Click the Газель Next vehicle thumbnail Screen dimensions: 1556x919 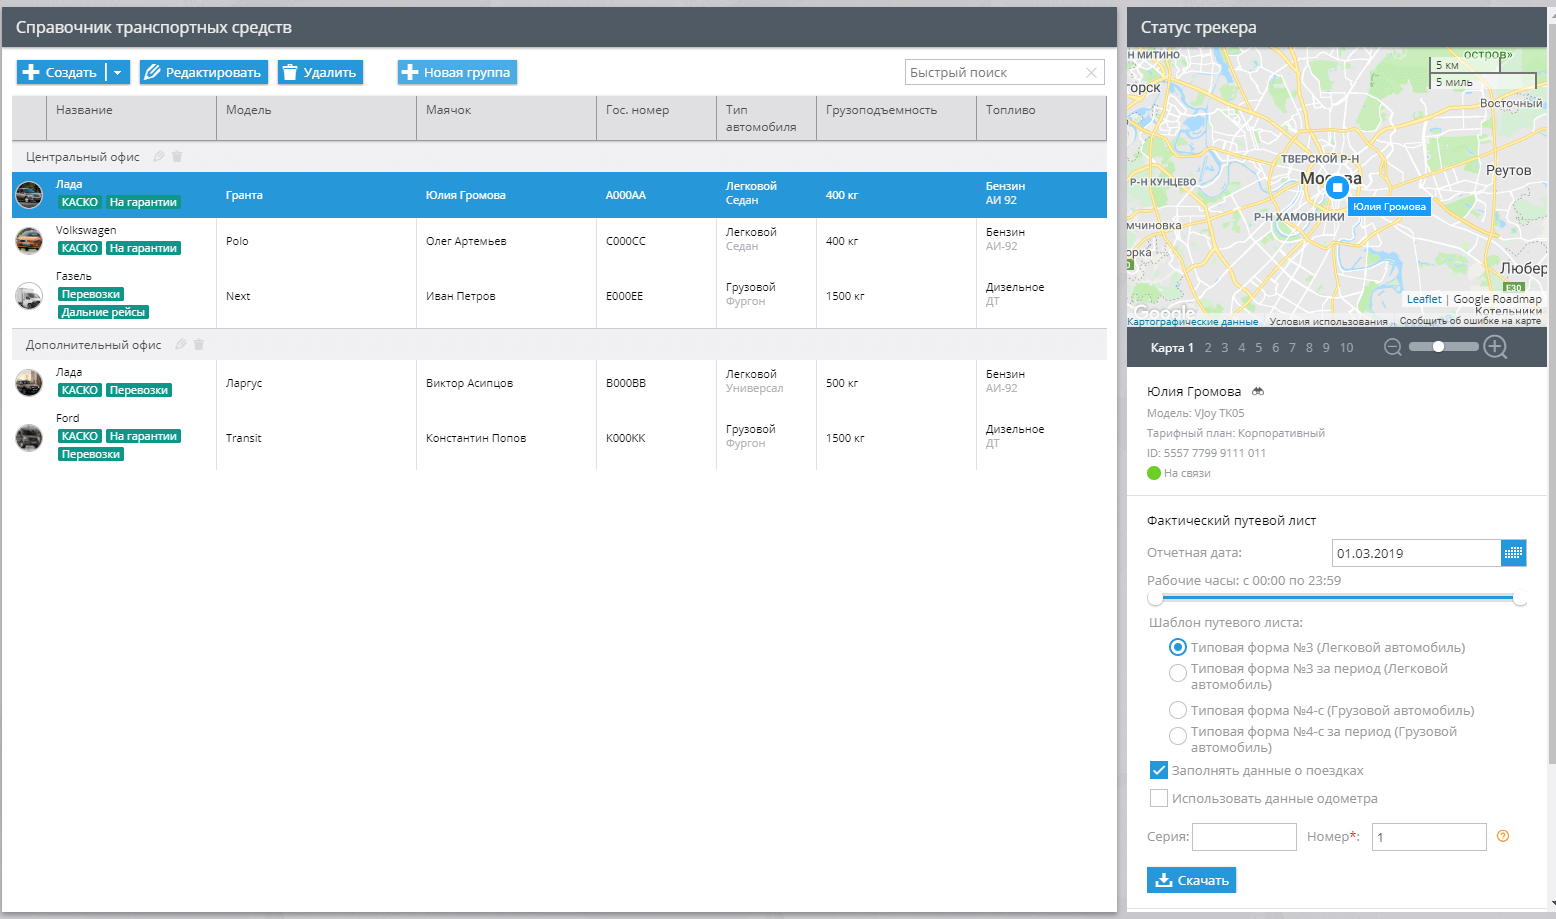point(29,296)
